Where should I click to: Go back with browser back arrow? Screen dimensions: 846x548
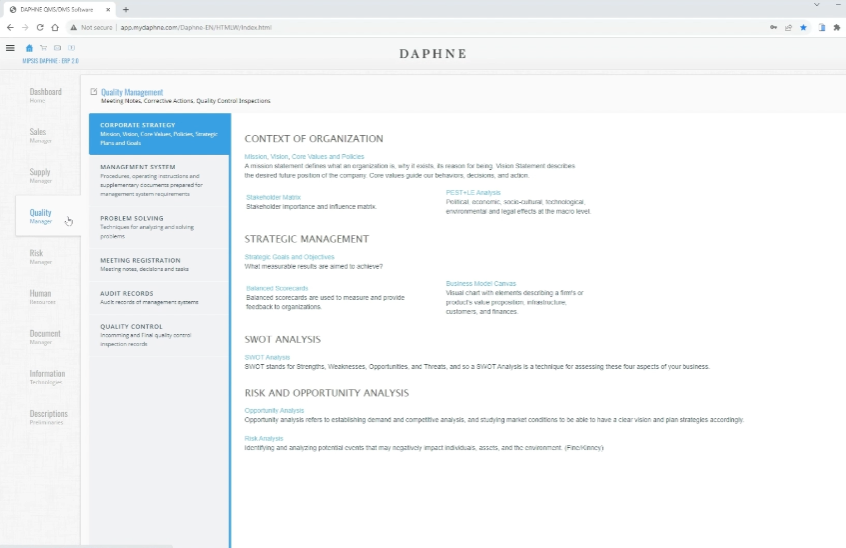click(10, 28)
